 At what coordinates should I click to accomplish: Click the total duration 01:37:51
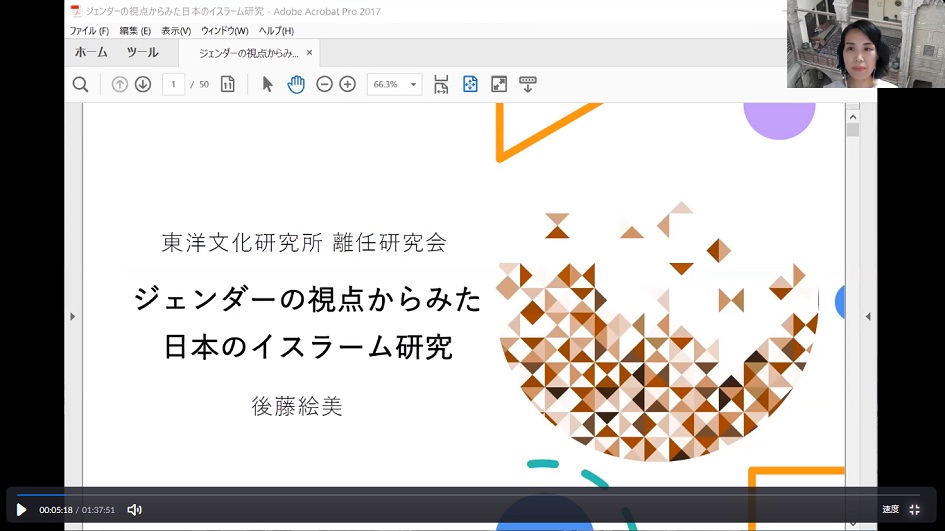point(98,510)
